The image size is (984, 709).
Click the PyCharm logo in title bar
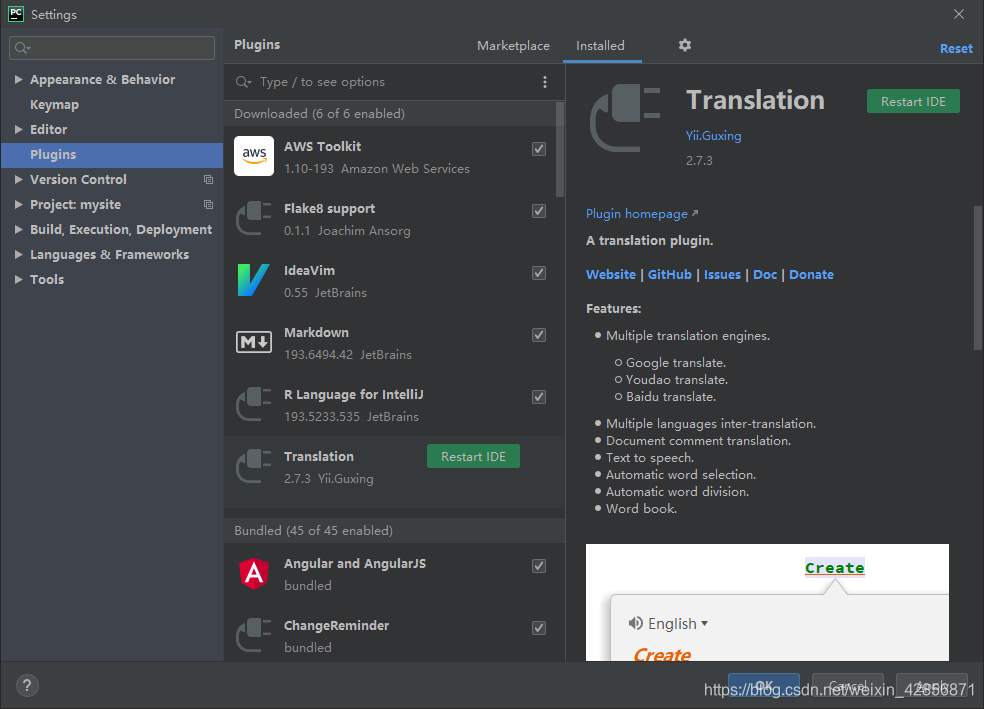pyautogui.click(x=16, y=14)
